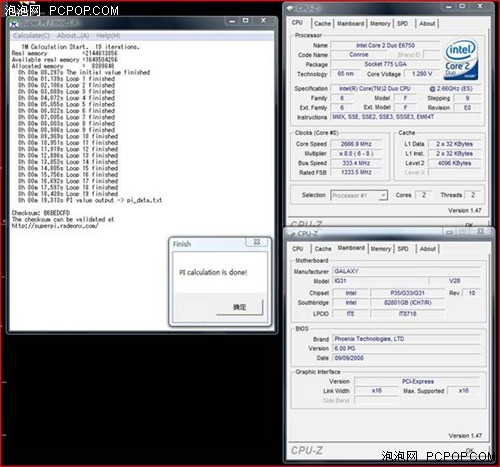Image resolution: width=500 pixels, height=467 pixels.
Task: Click the Core Speed value field
Action: pyautogui.click(x=356, y=144)
